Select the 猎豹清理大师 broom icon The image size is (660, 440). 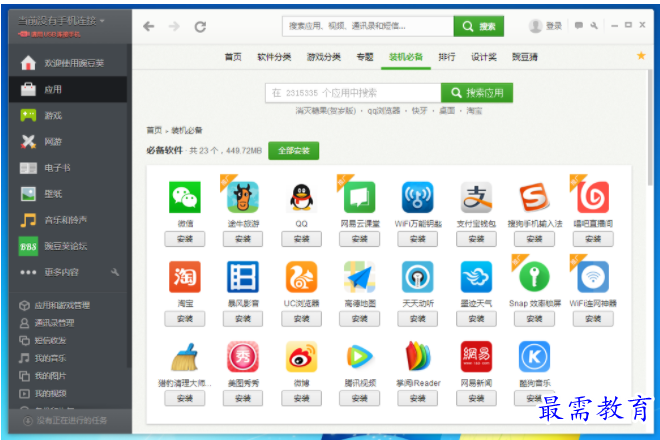click(x=185, y=357)
